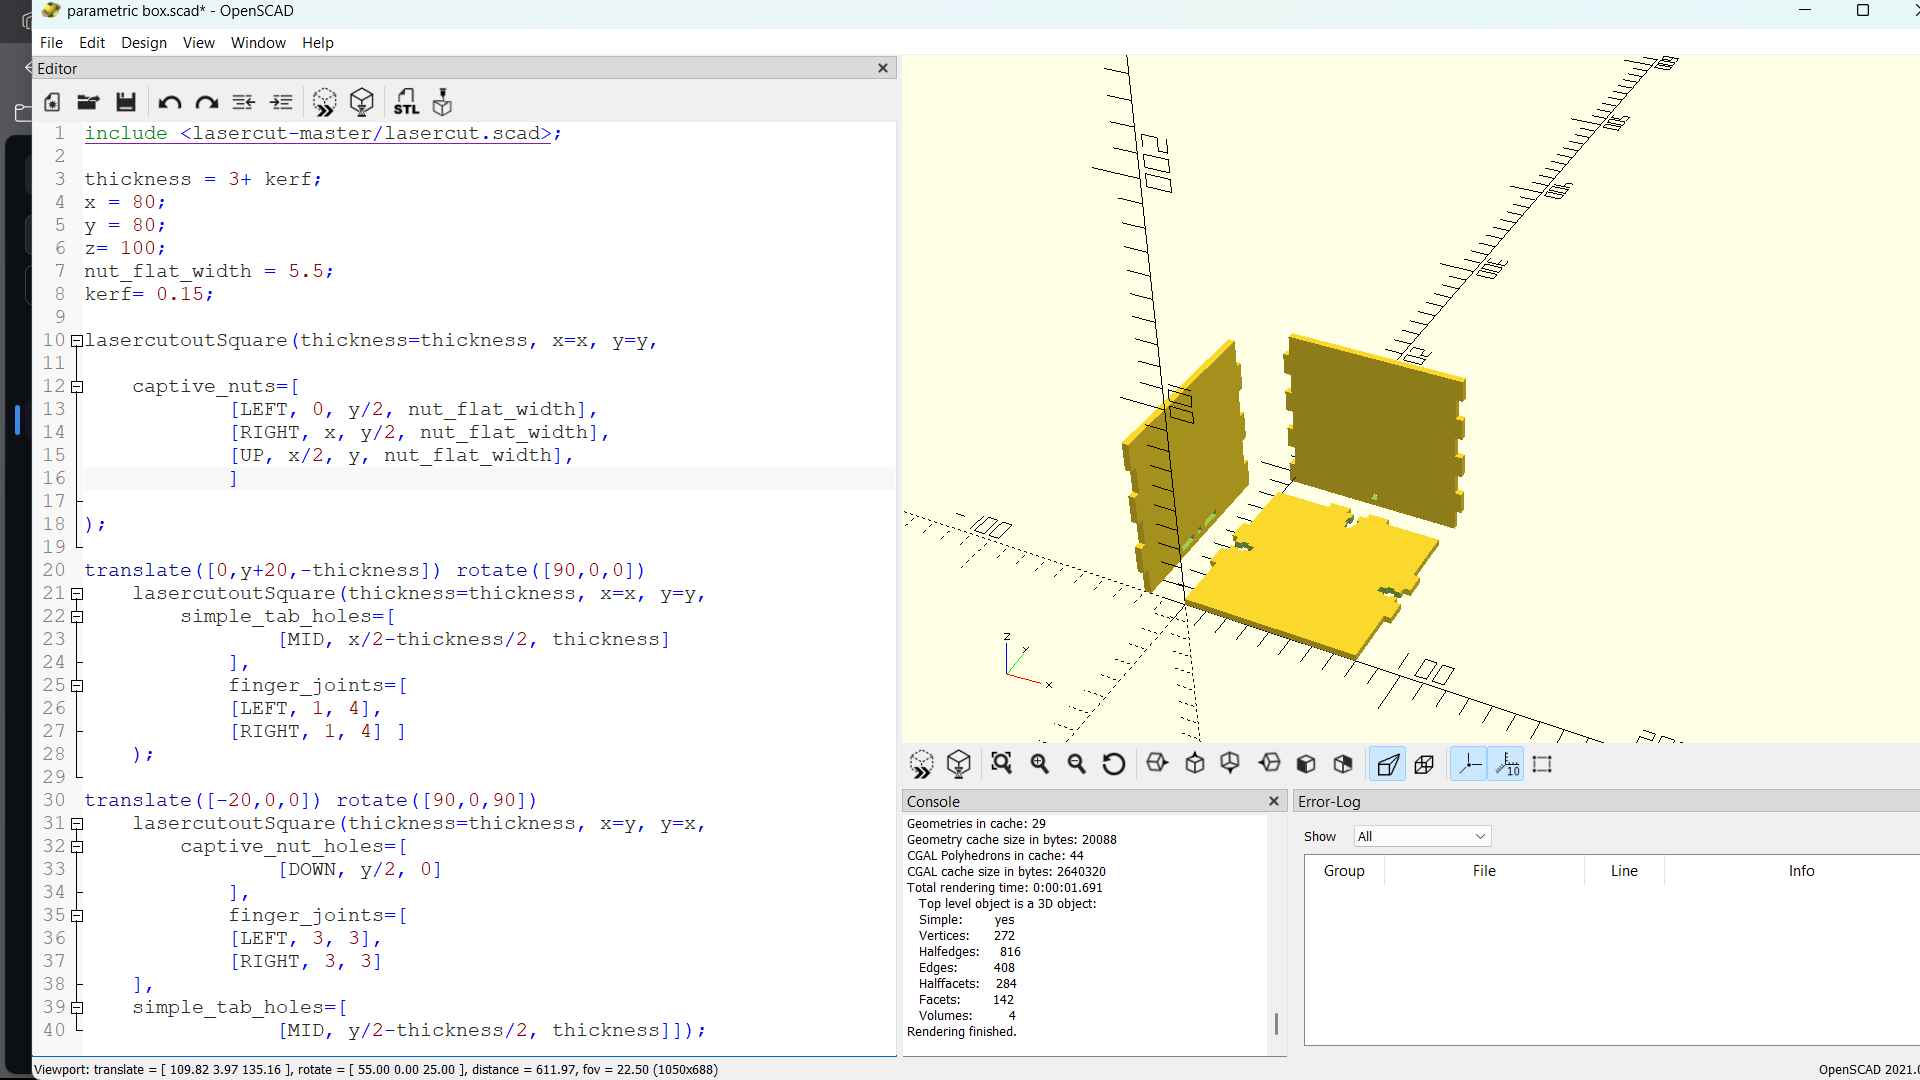1920x1080 pixels.
Task: Switch to the bottom view
Action: [1230, 764]
